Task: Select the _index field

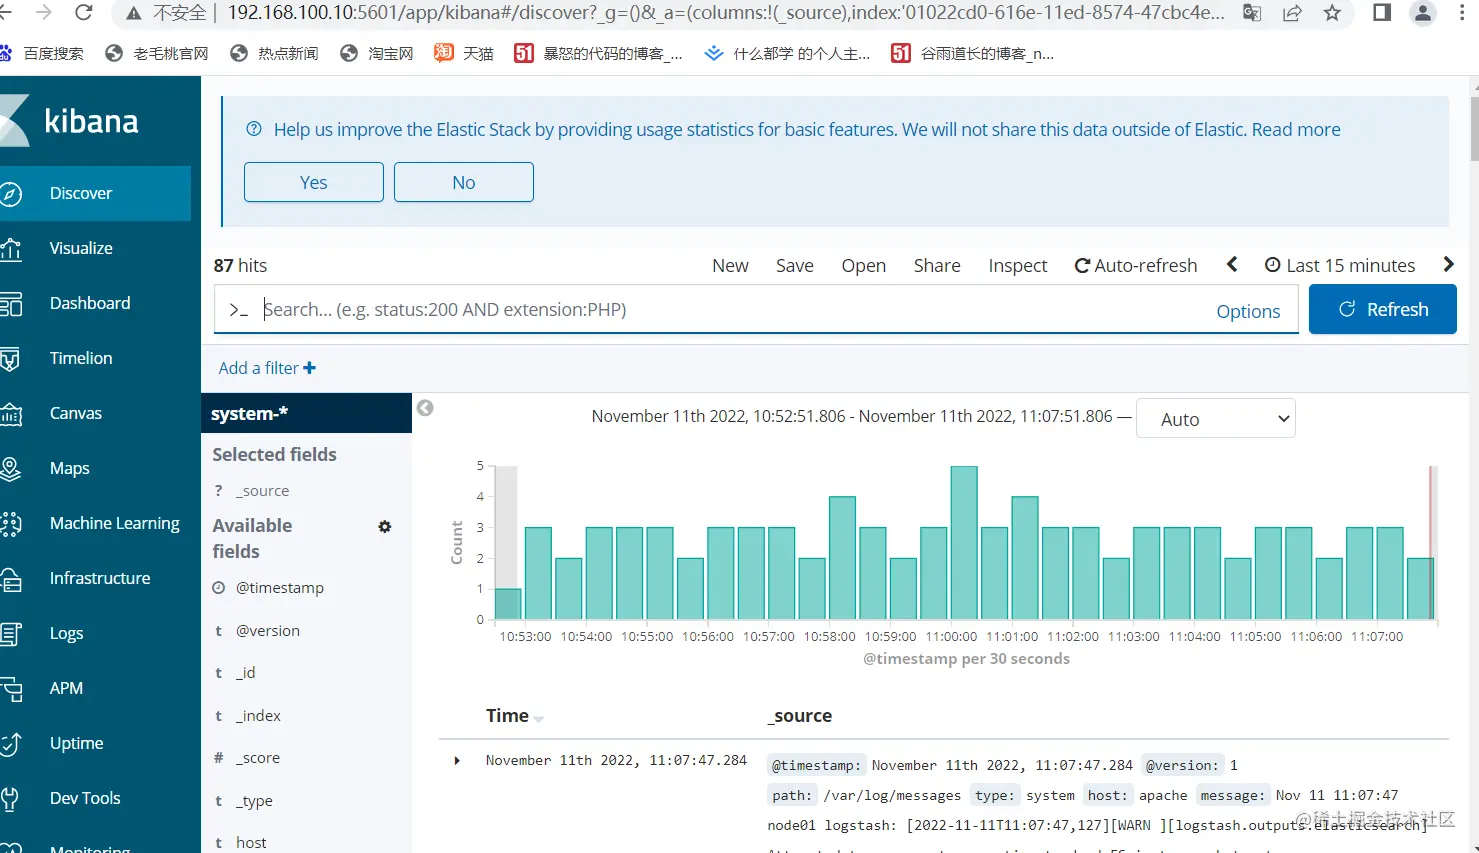Action: pyautogui.click(x=258, y=716)
